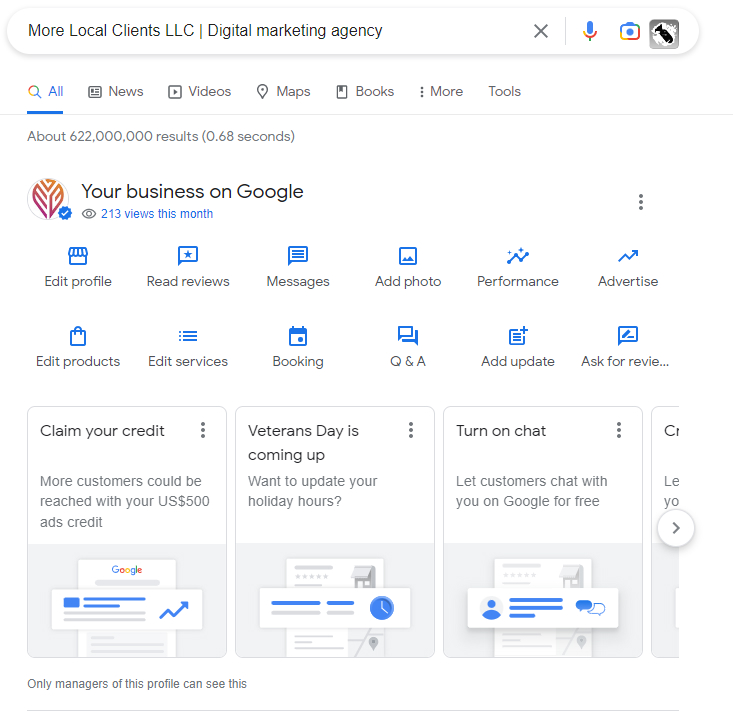Open the Messages icon

(x=298, y=257)
